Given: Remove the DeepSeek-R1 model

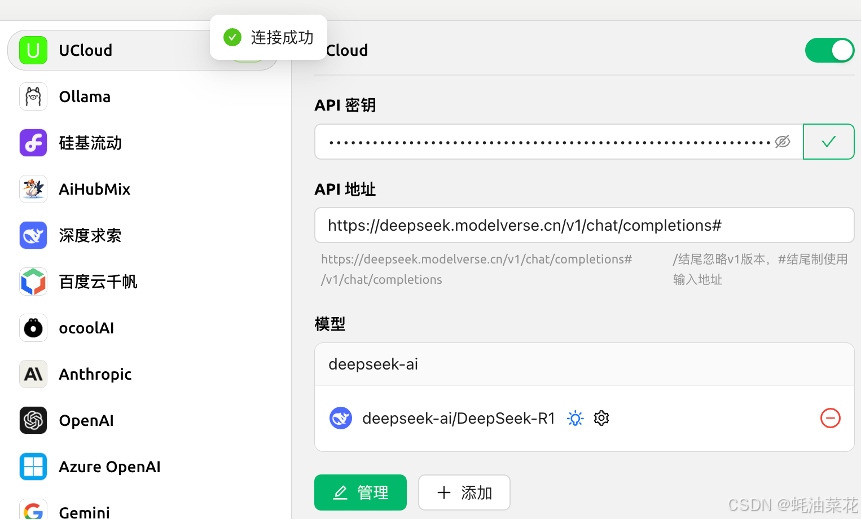Looking at the screenshot, I should [830, 418].
